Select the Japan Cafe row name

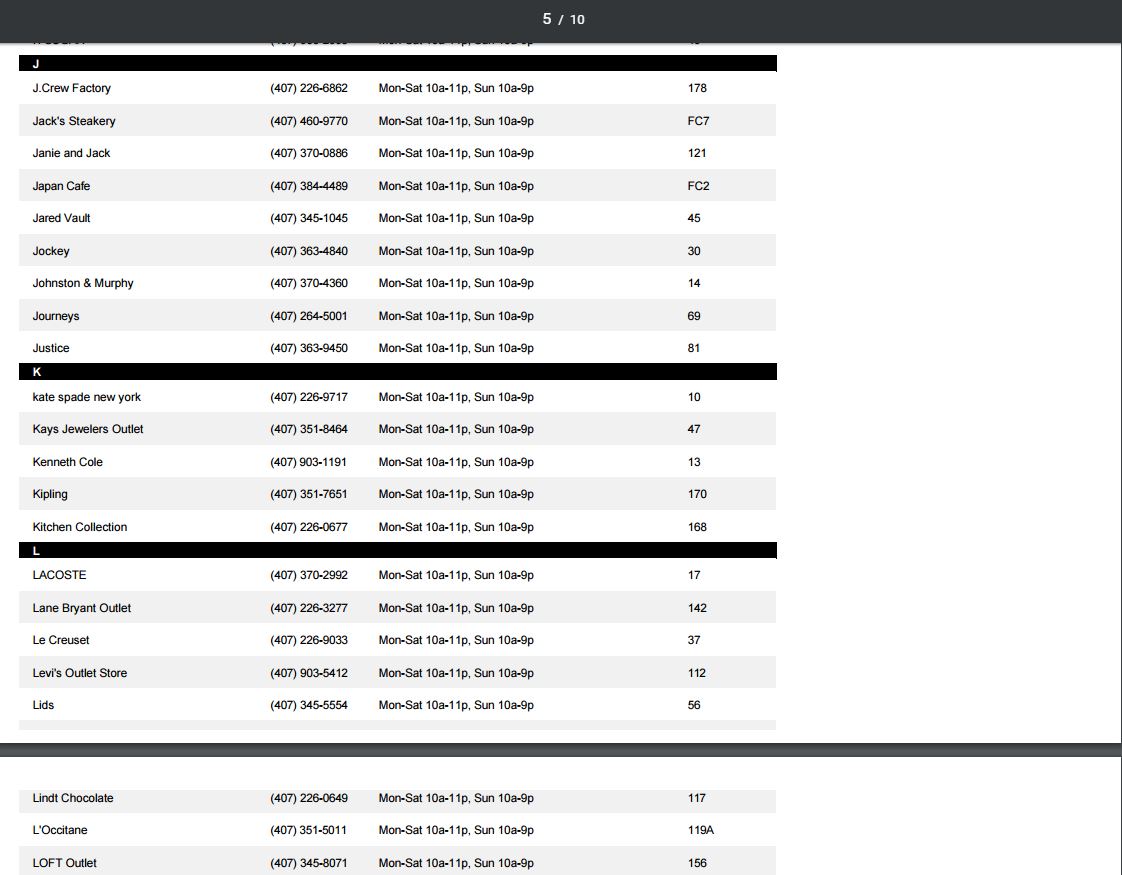pos(61,186)
